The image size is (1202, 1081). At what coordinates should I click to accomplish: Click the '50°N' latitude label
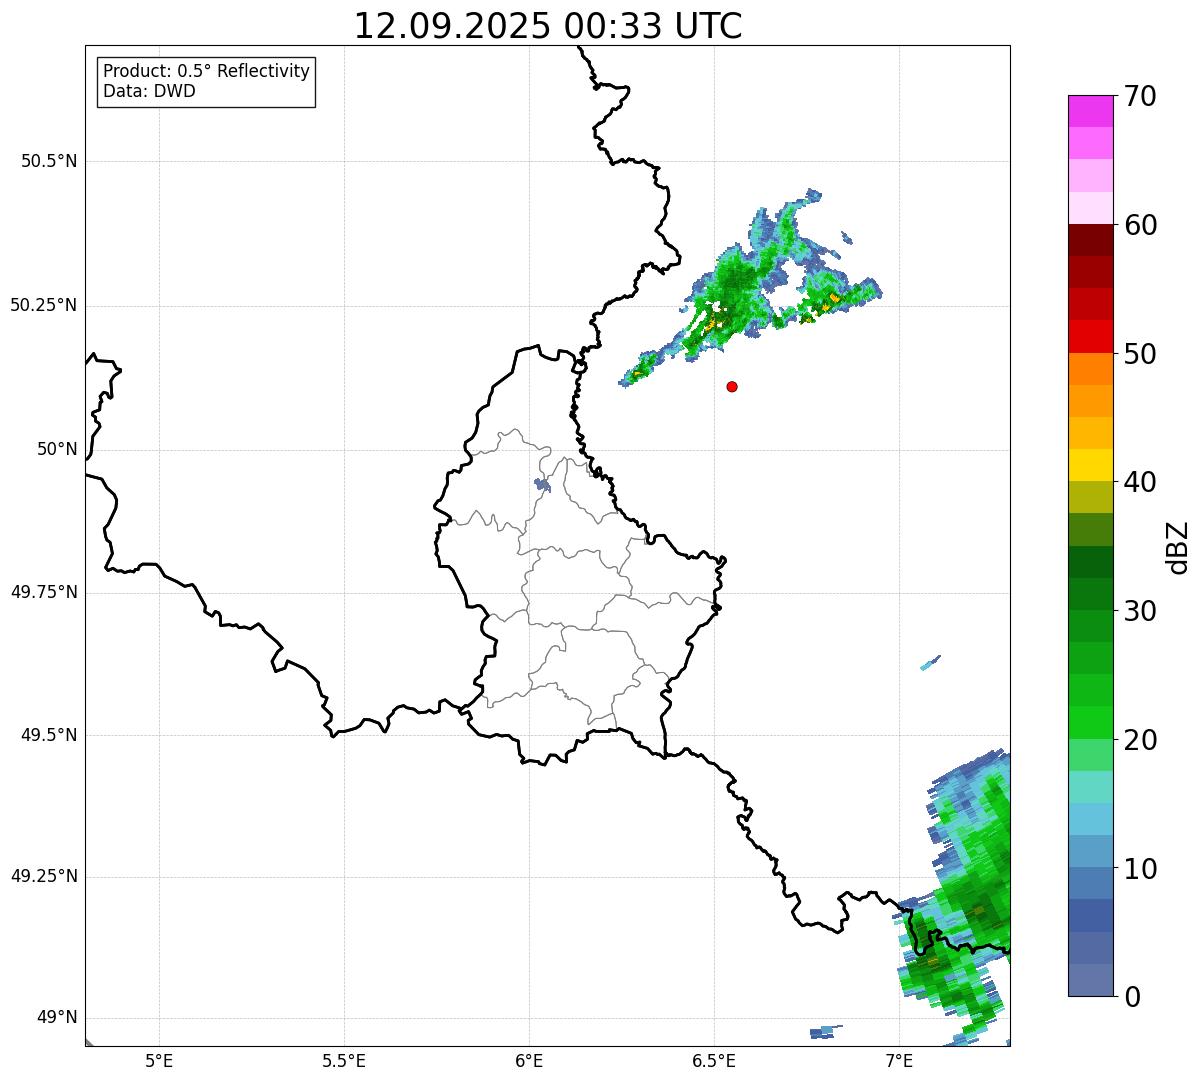click(x=57, y=450)
